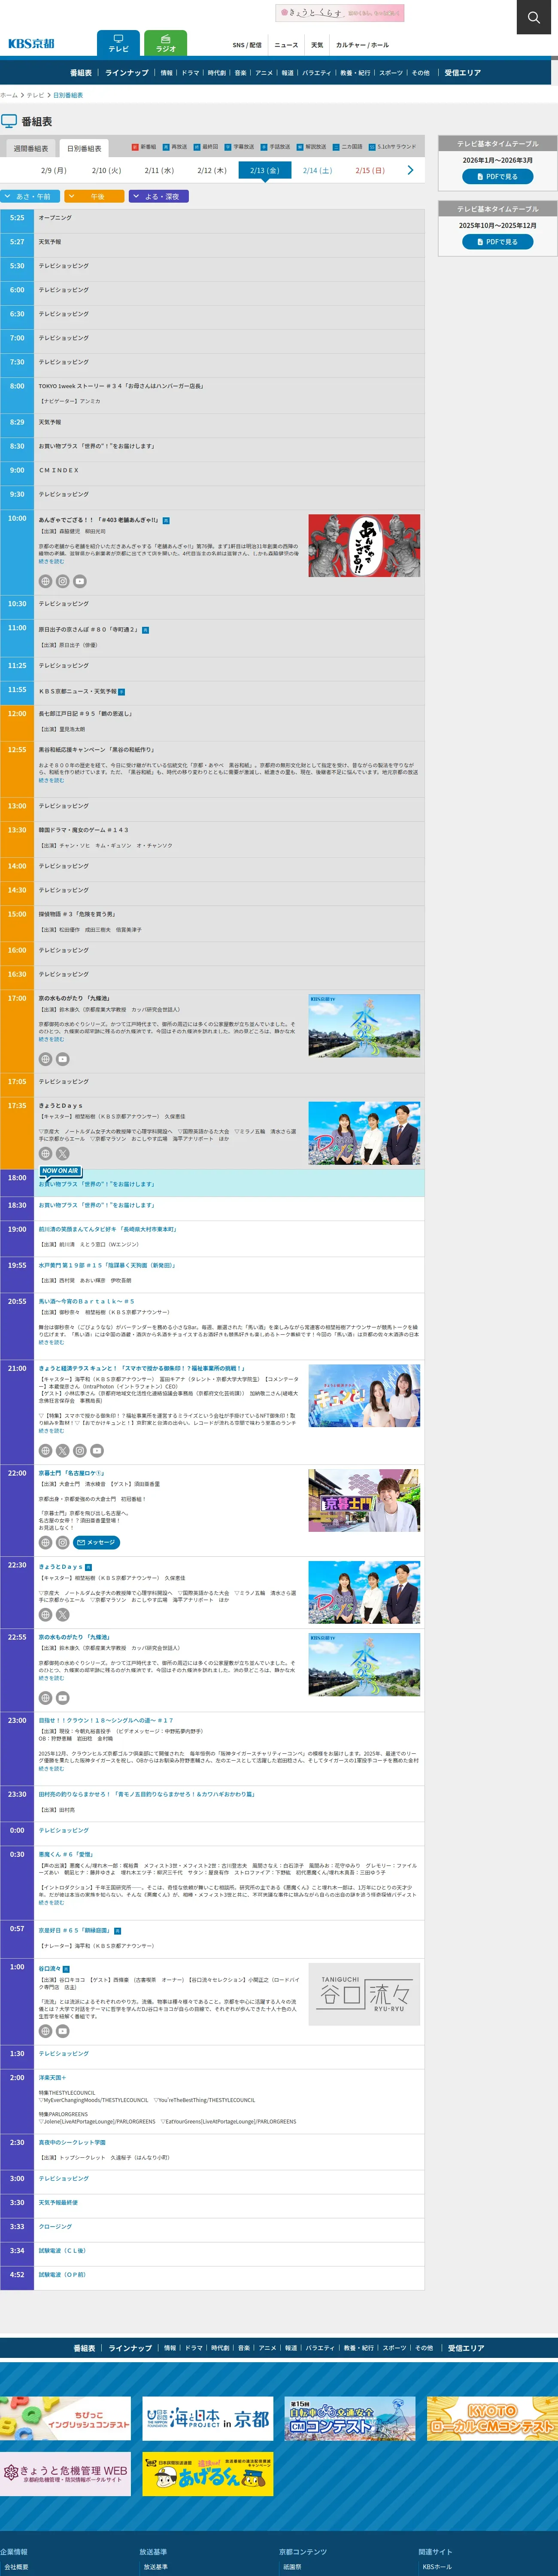The height and width of the screenshot is (2576, 558).
Task: Open the ニュース header link
Action: pyautogui.click(x=286, y=45)
